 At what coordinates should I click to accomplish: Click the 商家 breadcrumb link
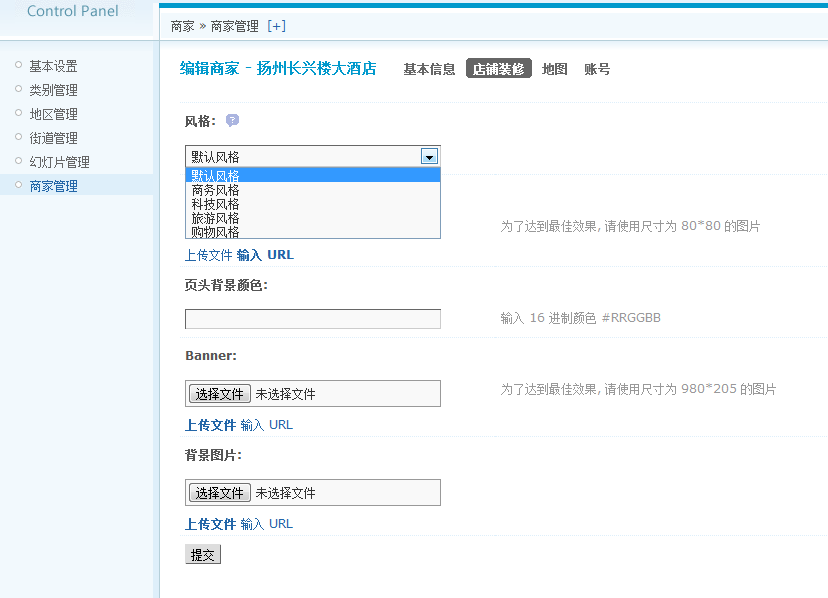point(183,26)
